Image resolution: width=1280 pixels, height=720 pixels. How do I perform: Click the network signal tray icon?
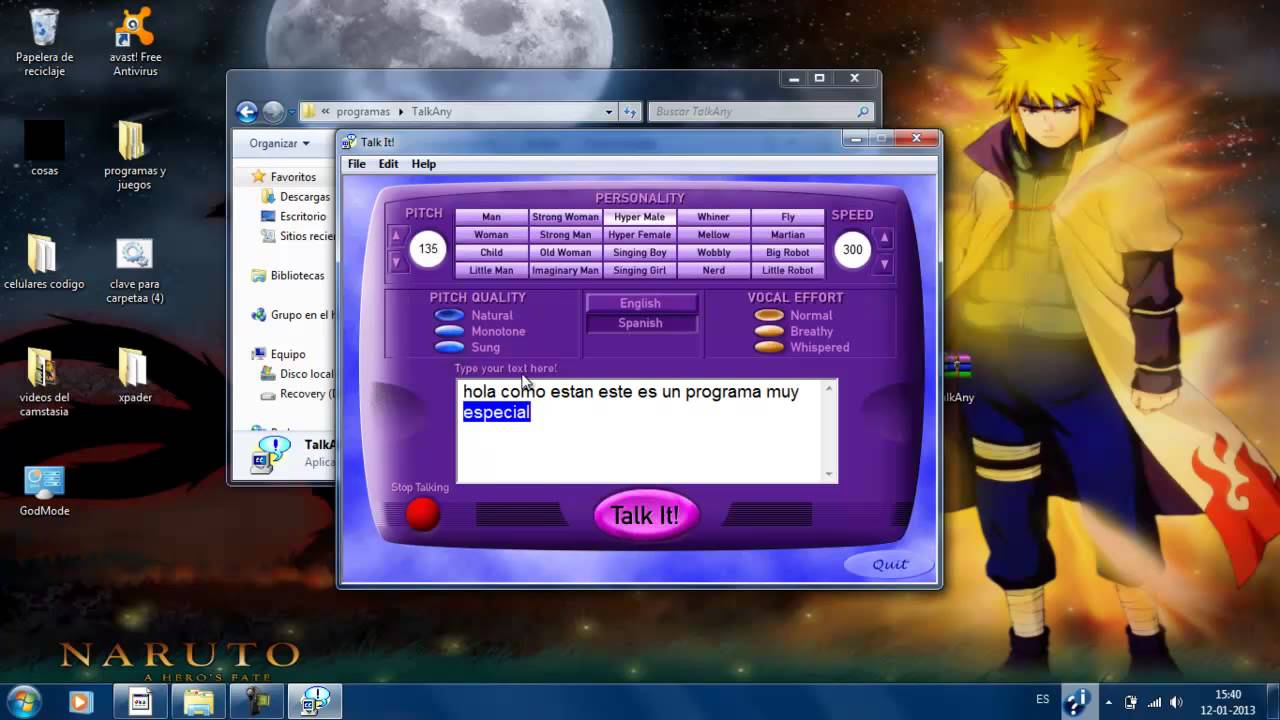1154,702
